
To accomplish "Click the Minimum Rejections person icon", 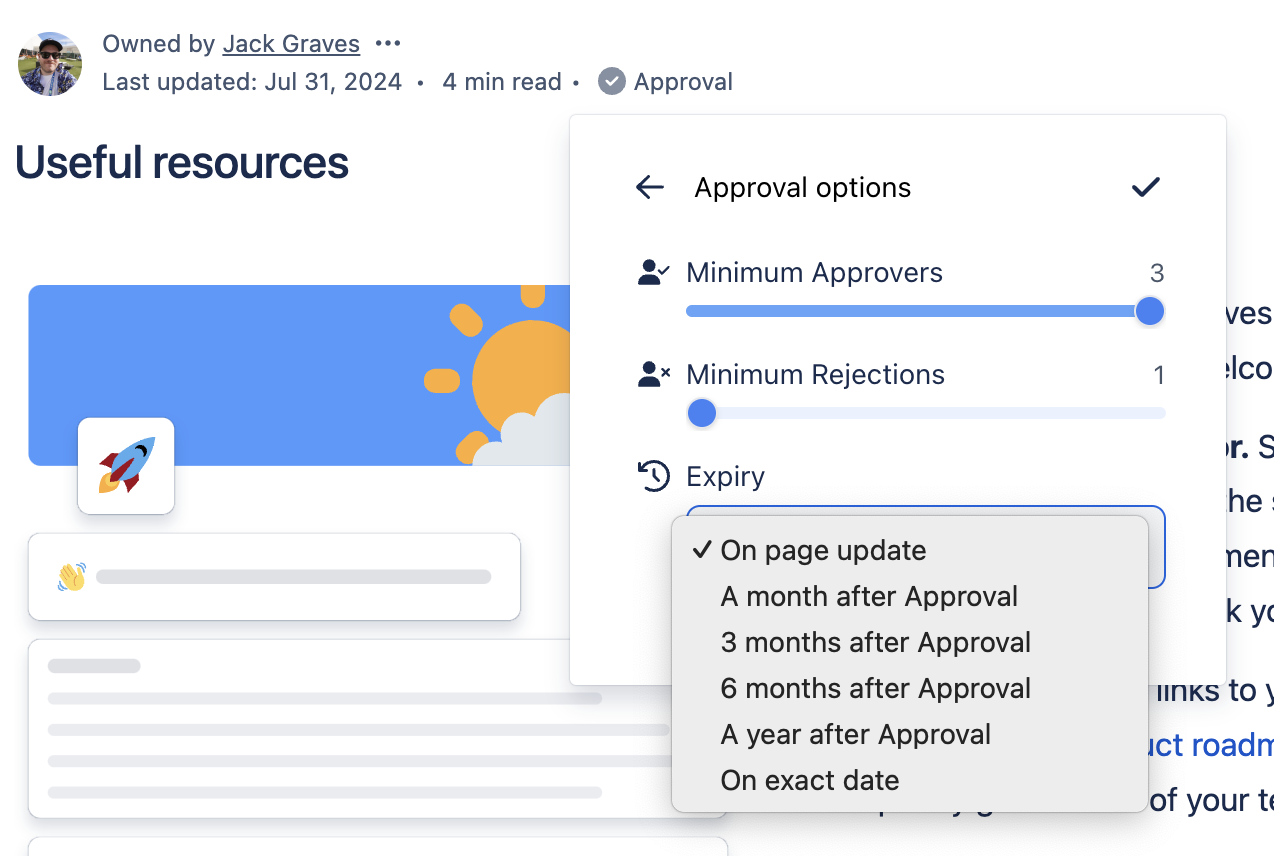I will coord(653,375).
